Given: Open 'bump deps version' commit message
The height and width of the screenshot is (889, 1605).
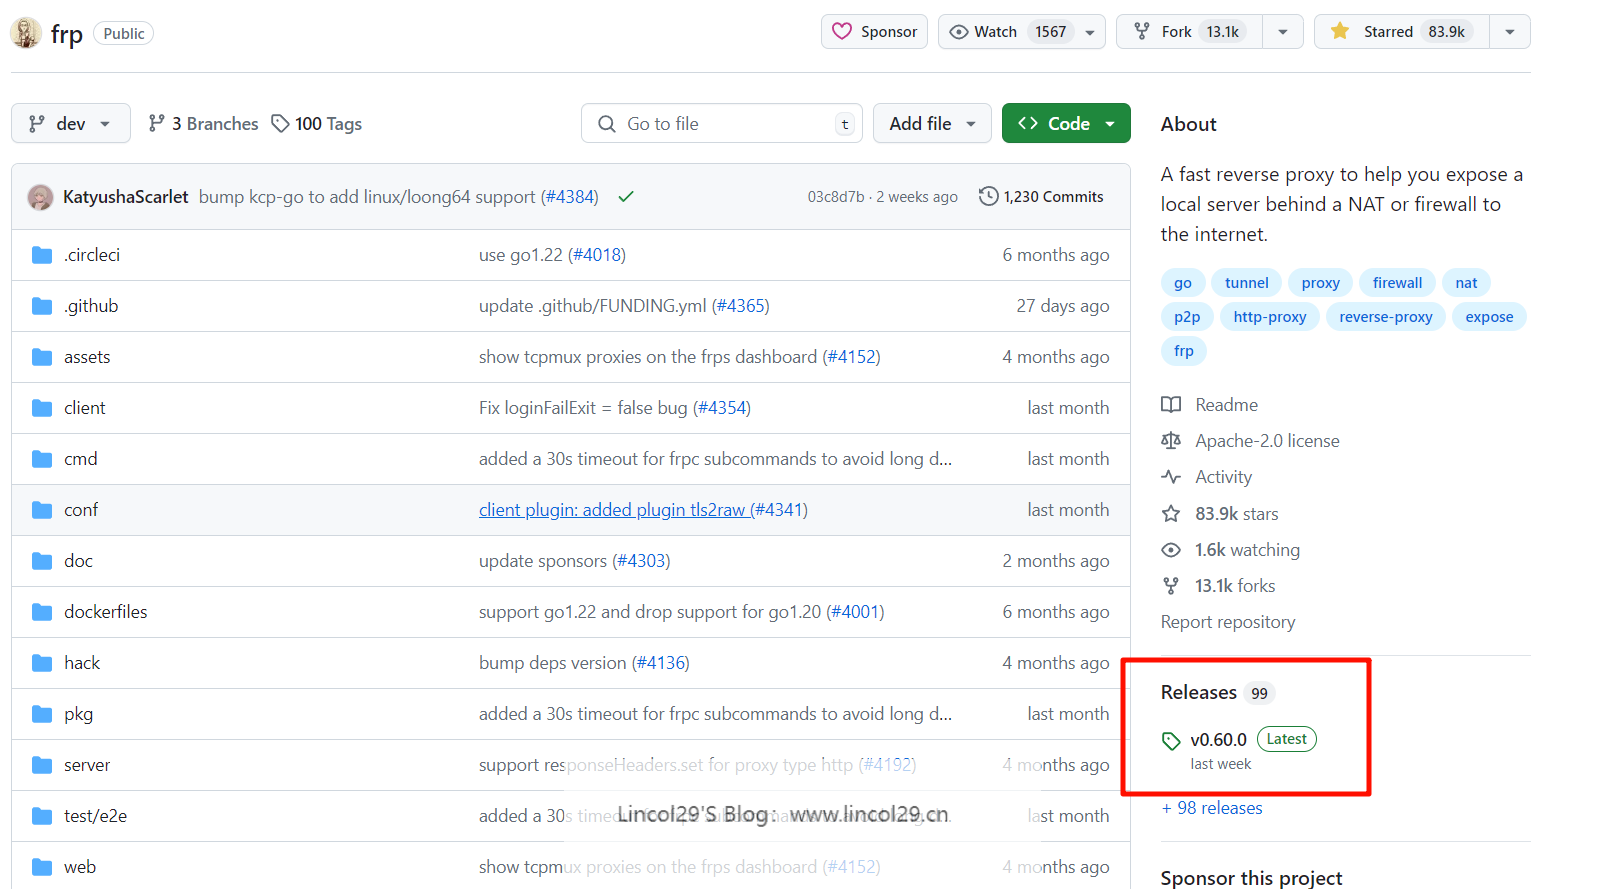Looking at the screenshot, I should [x=553, y=663].
